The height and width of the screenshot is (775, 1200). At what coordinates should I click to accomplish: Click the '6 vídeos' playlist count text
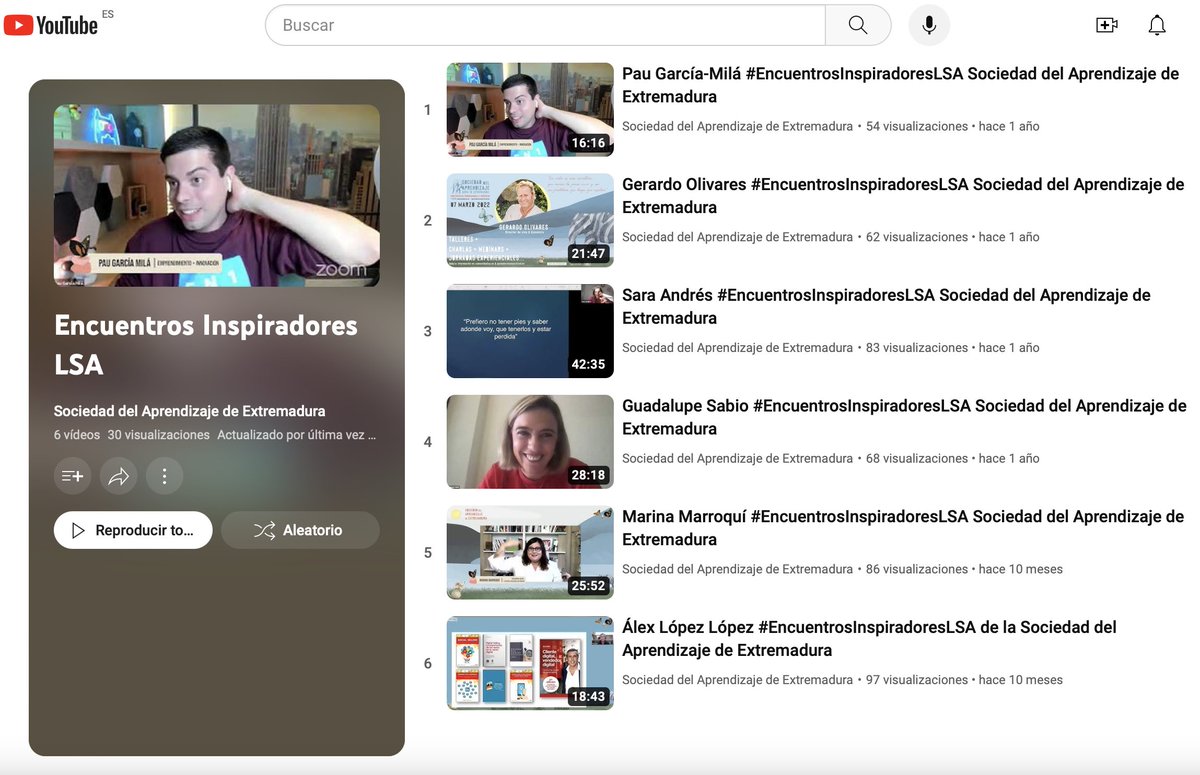coord(77,435)
